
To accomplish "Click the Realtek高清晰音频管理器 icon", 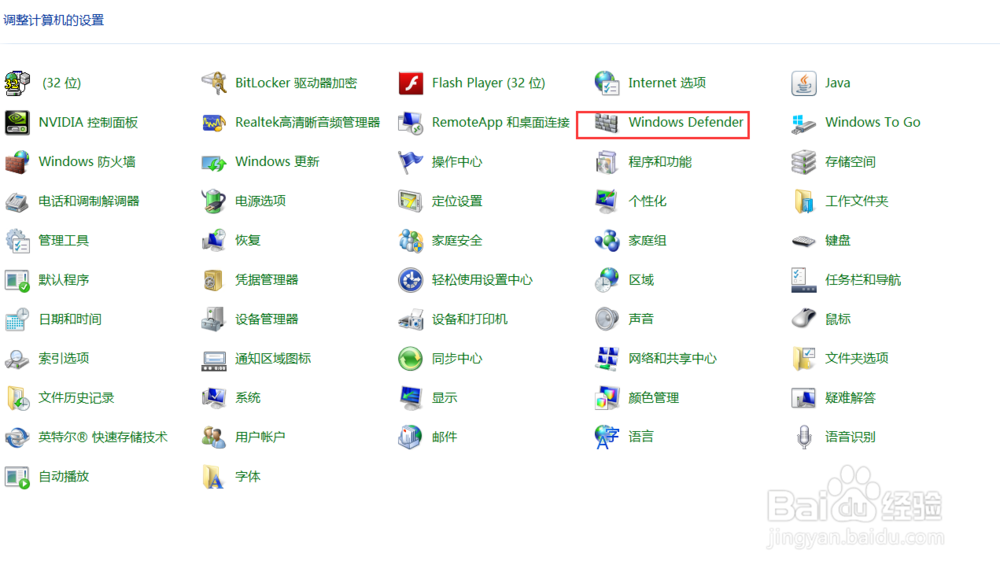I will pyautogui.click(x=214, y=122).
